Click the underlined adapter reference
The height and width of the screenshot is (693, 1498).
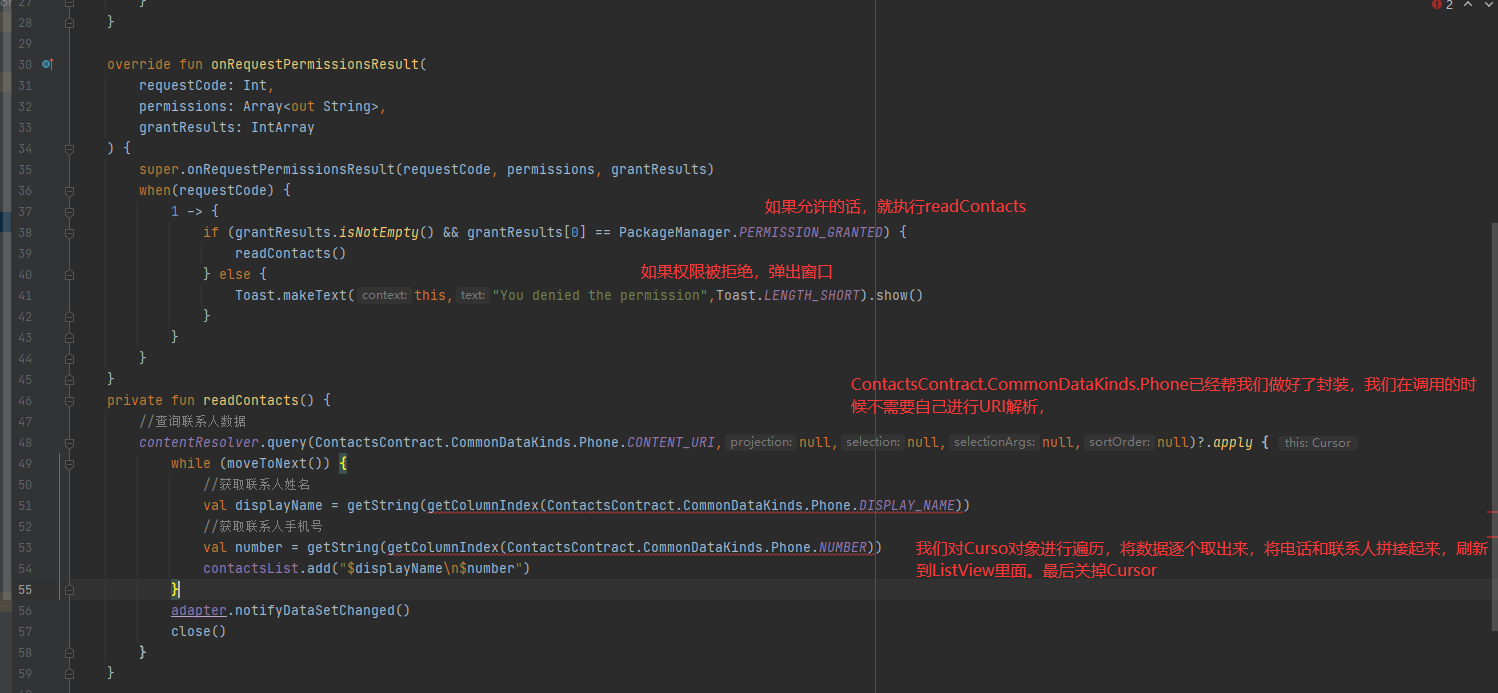[198, 610]
